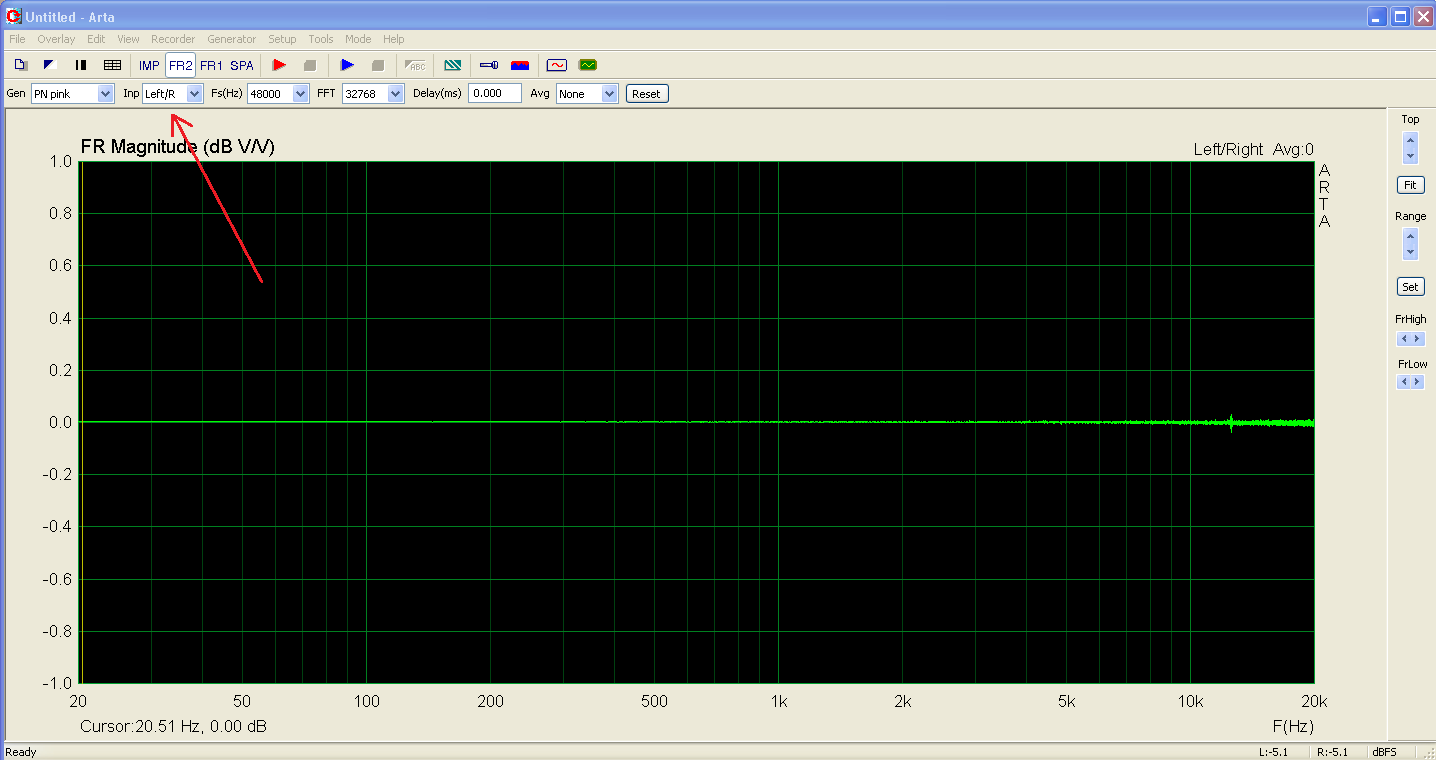The width and height of the screenshot is (1436, 760).
Task: Switch to IMP impulse response mode
Action: 149,65
